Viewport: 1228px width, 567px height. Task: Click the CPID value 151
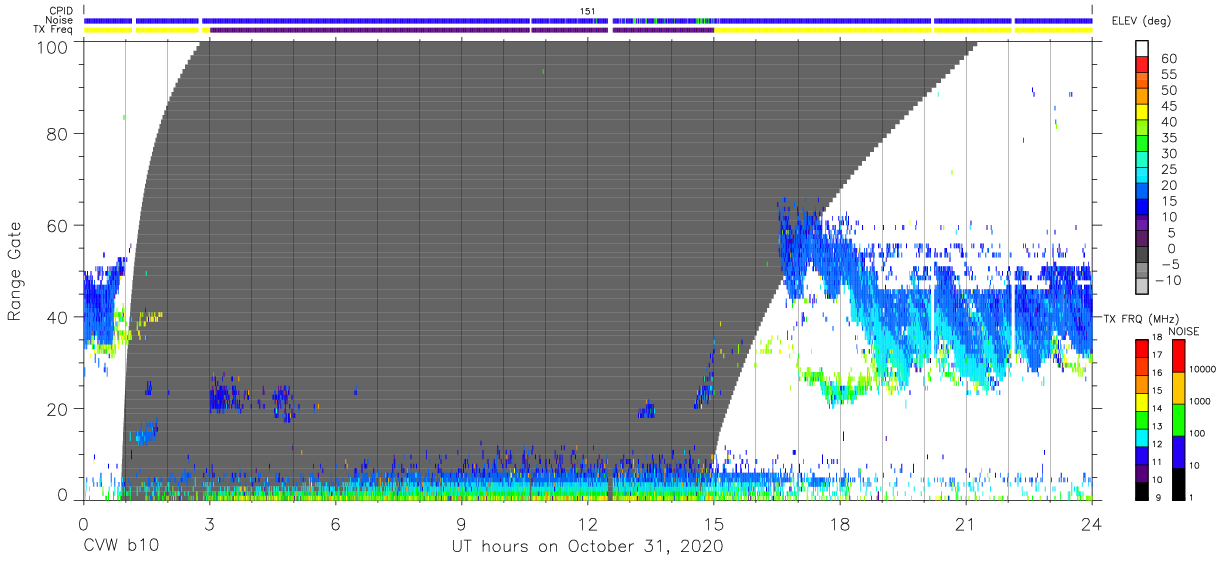(588, 11)
